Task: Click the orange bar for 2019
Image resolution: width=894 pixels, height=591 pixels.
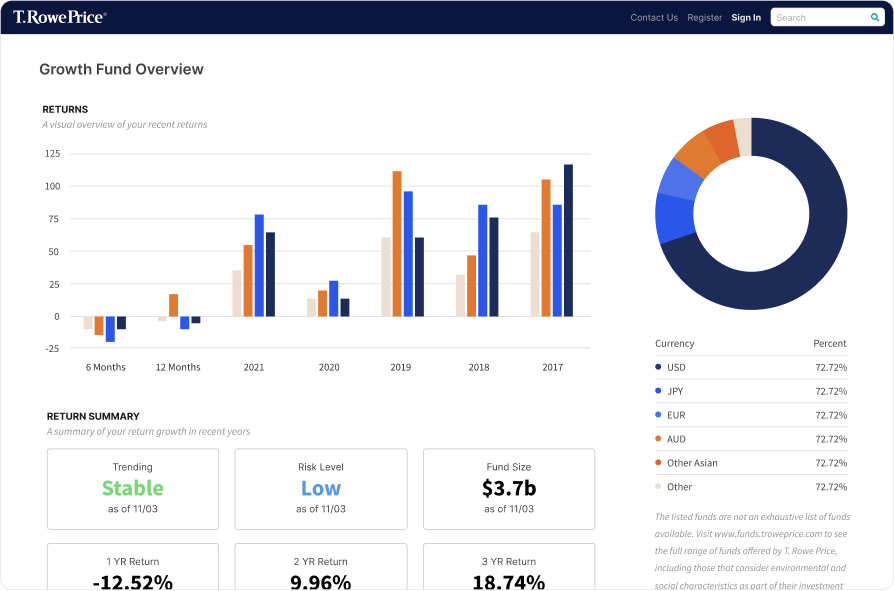Action: click(397, 244)
